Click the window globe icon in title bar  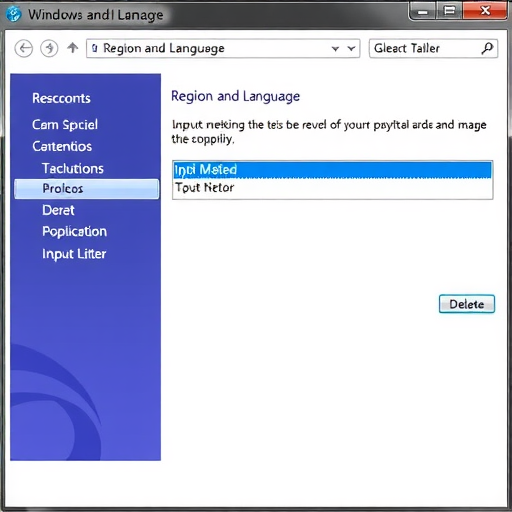tap(13, 14)
